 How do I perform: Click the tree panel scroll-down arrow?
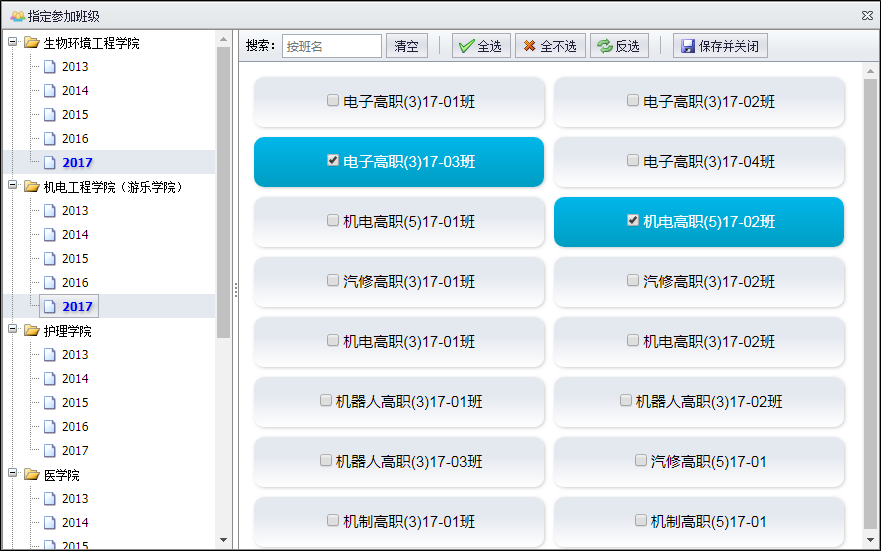point(223,540)
